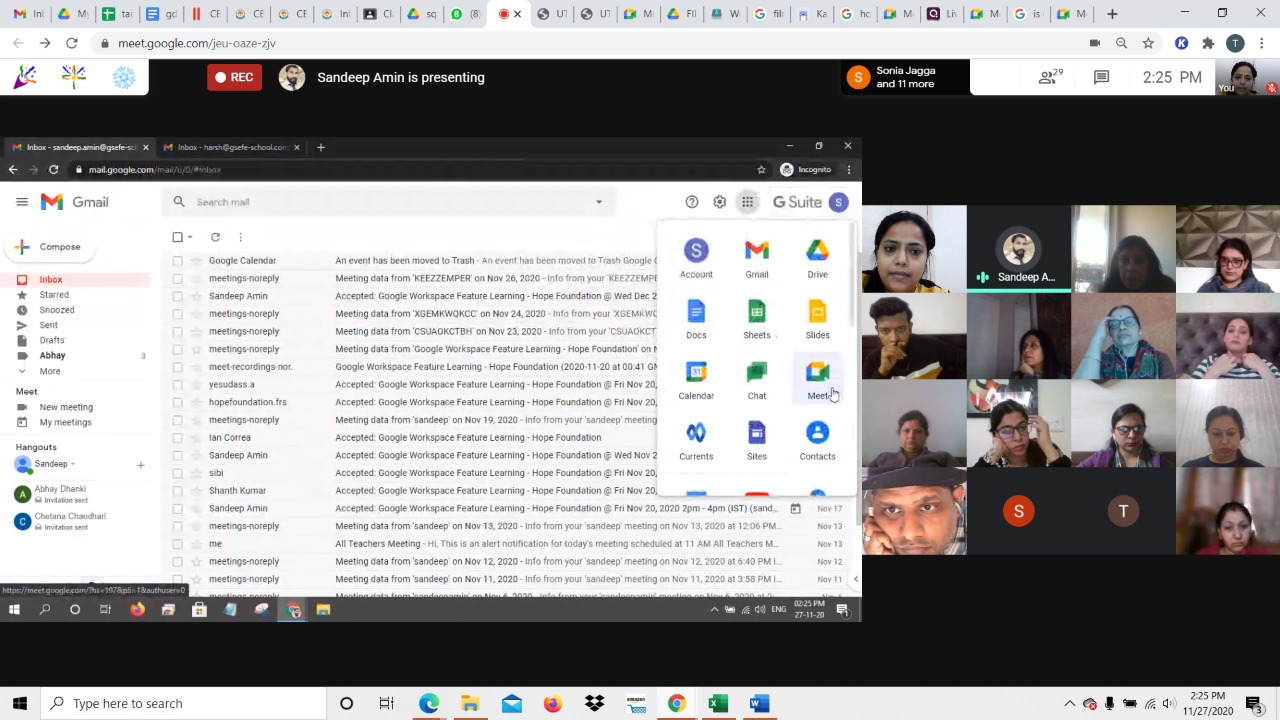Open Currents from the Google apps panel
The height and width of the screenshot is (720, 1280).
[x=696, y=440]
